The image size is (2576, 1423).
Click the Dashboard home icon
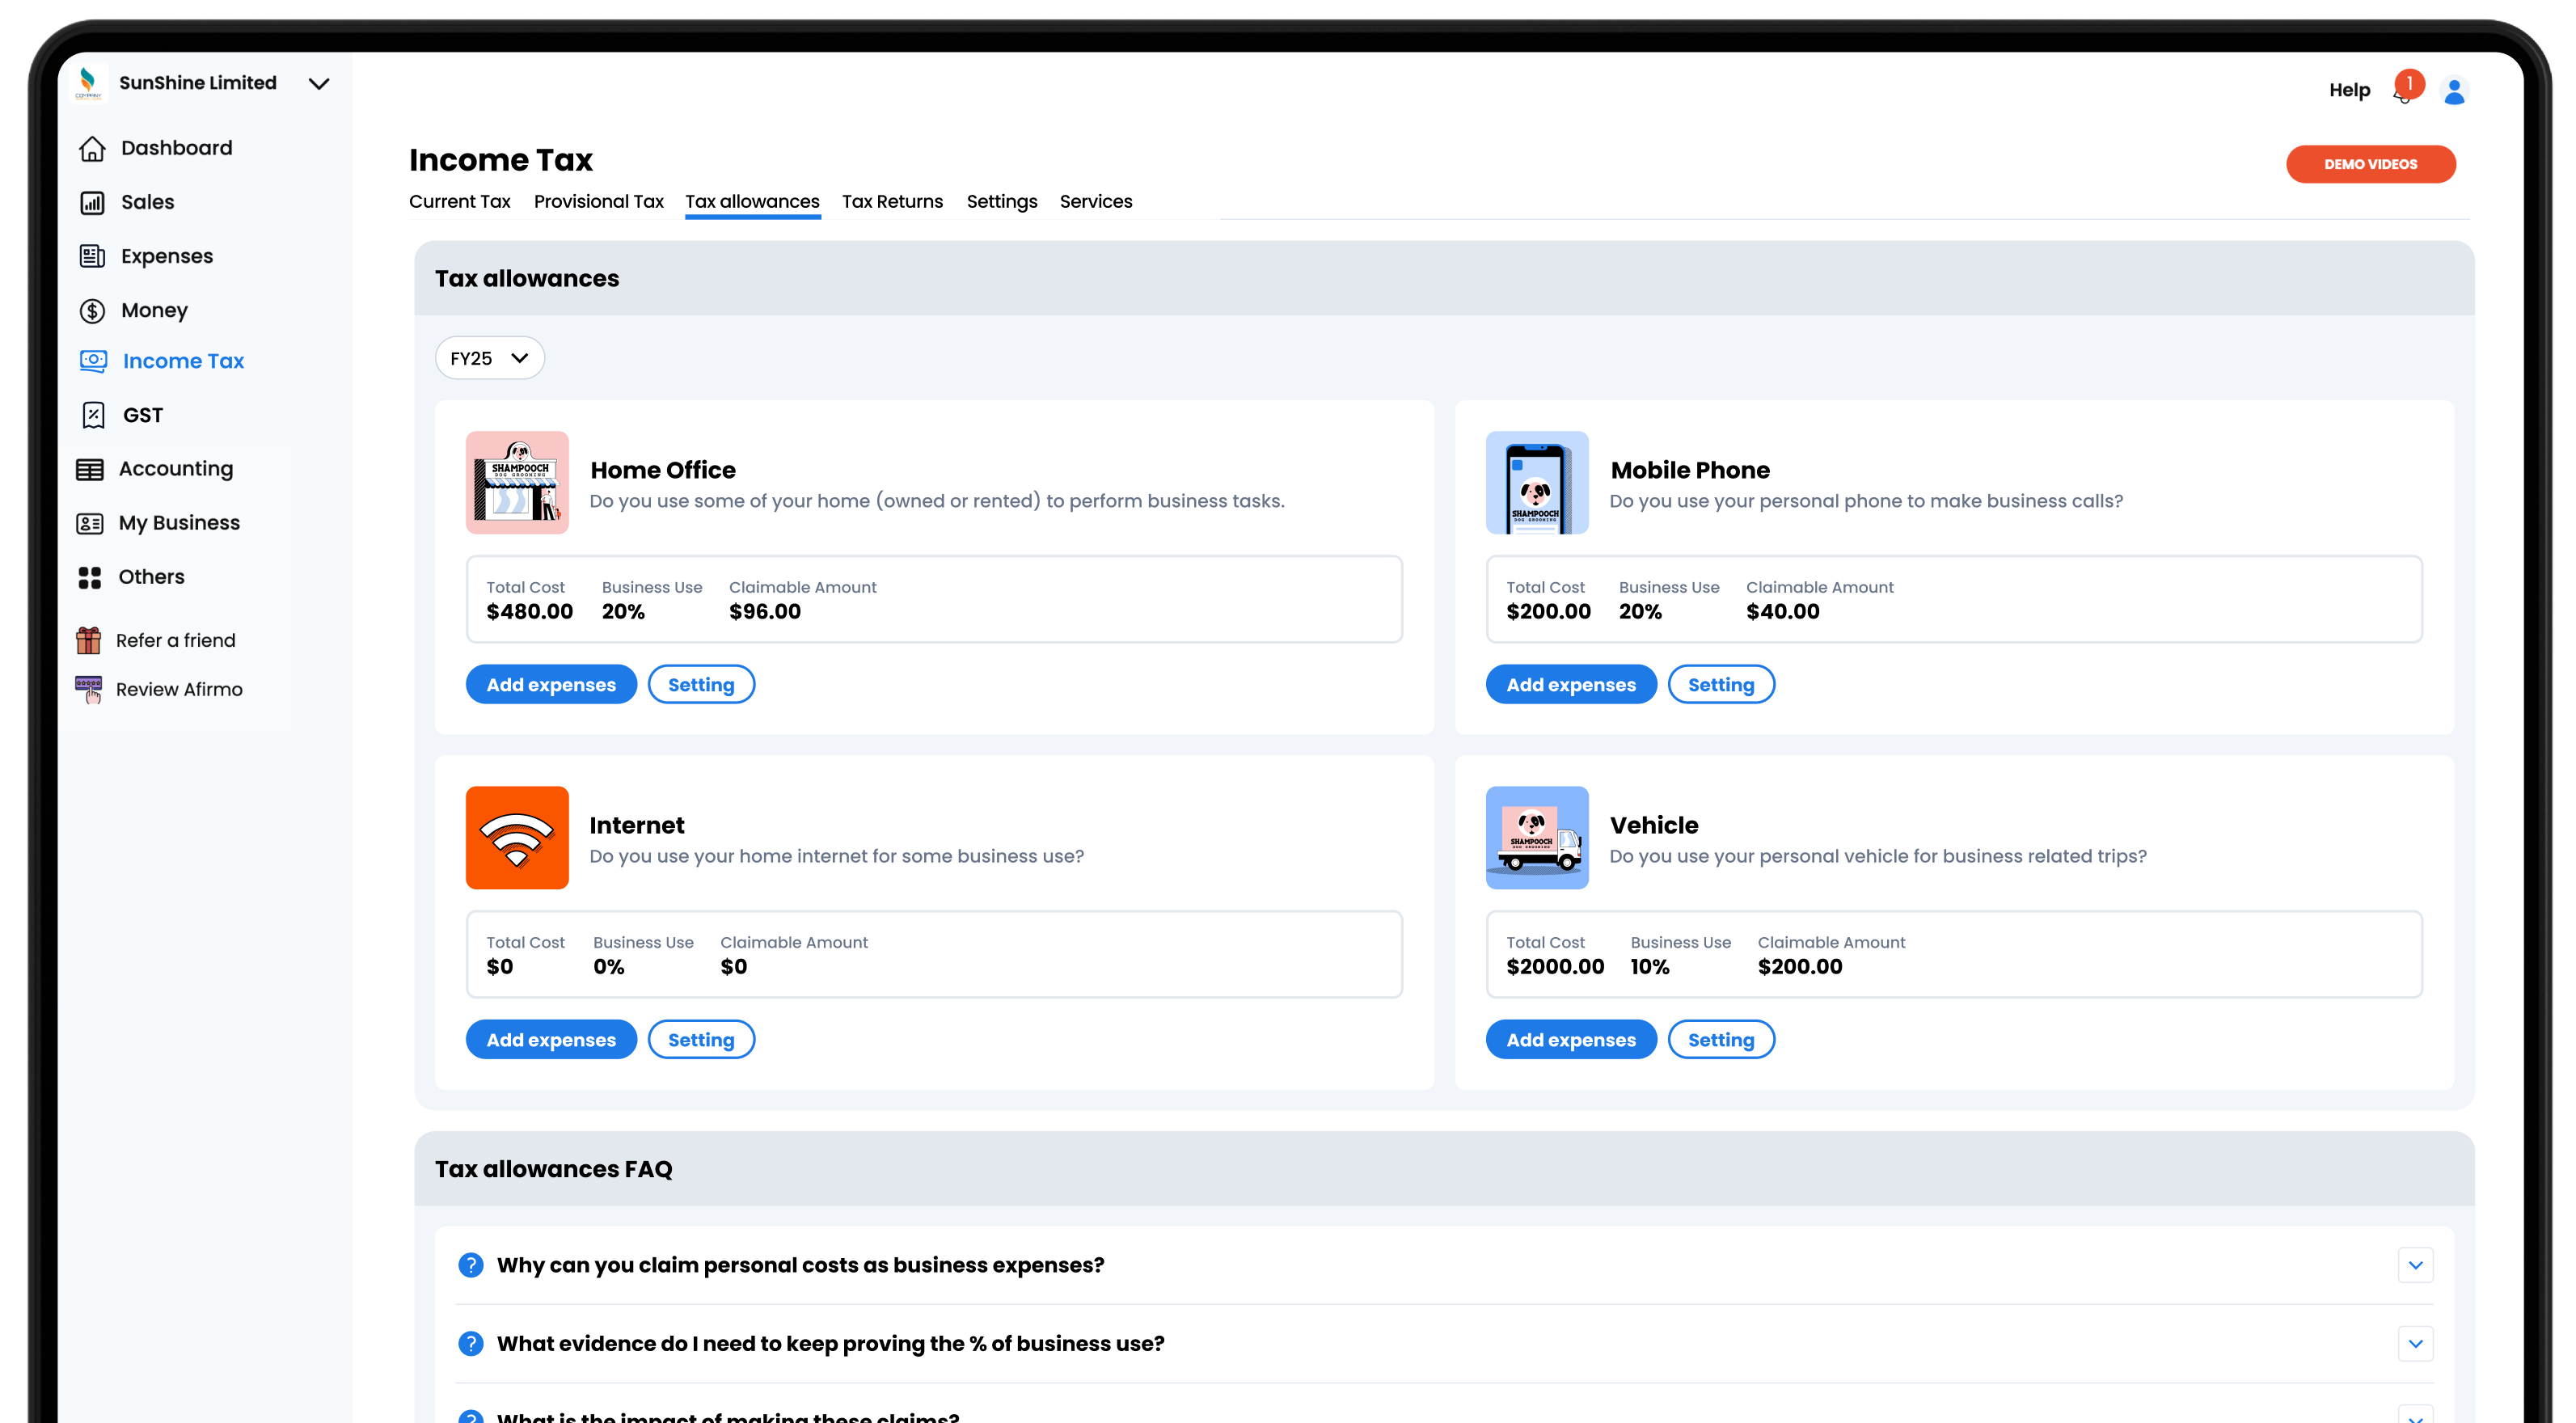[92, 148]
